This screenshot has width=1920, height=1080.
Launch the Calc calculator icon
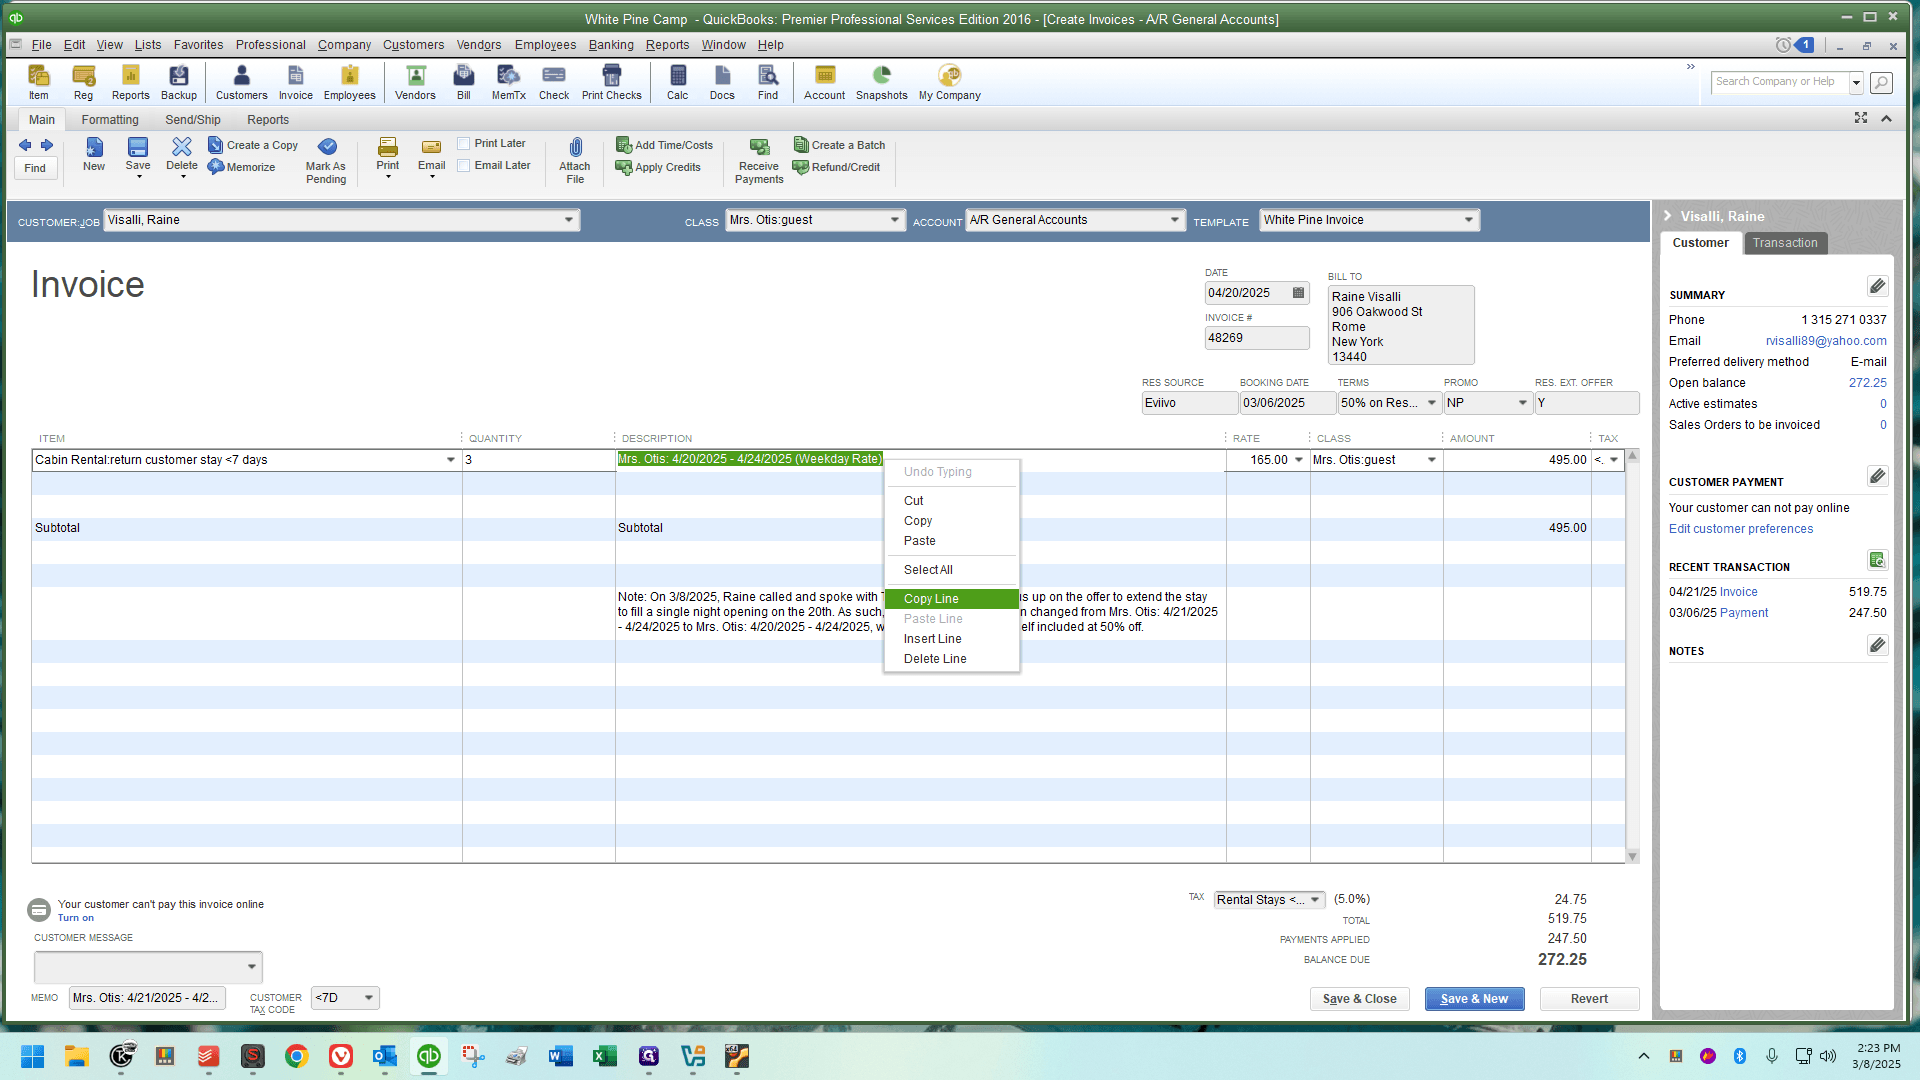(x=678, y=82)
